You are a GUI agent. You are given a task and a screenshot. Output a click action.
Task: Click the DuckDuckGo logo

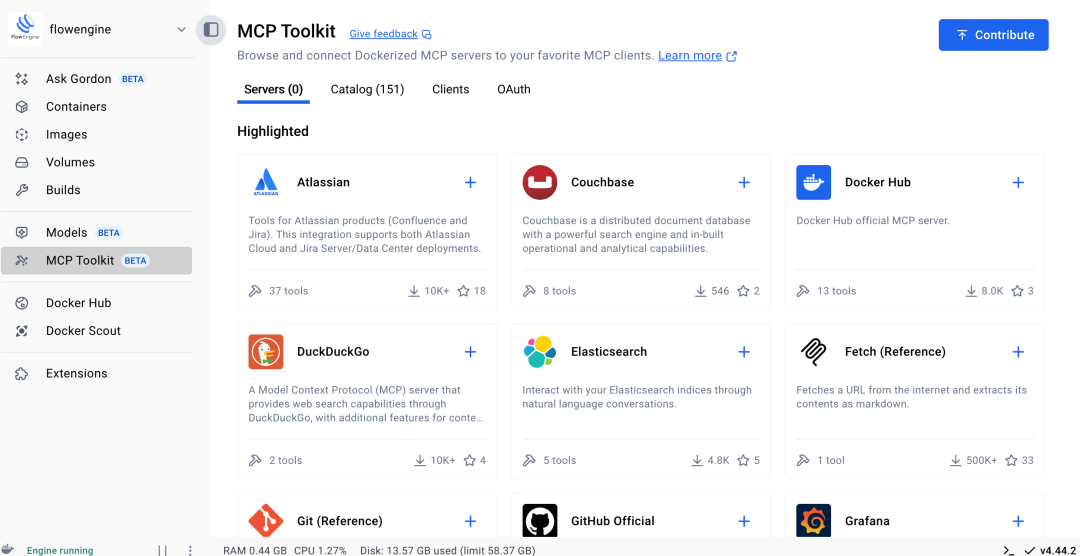click(x=266, y=351)
